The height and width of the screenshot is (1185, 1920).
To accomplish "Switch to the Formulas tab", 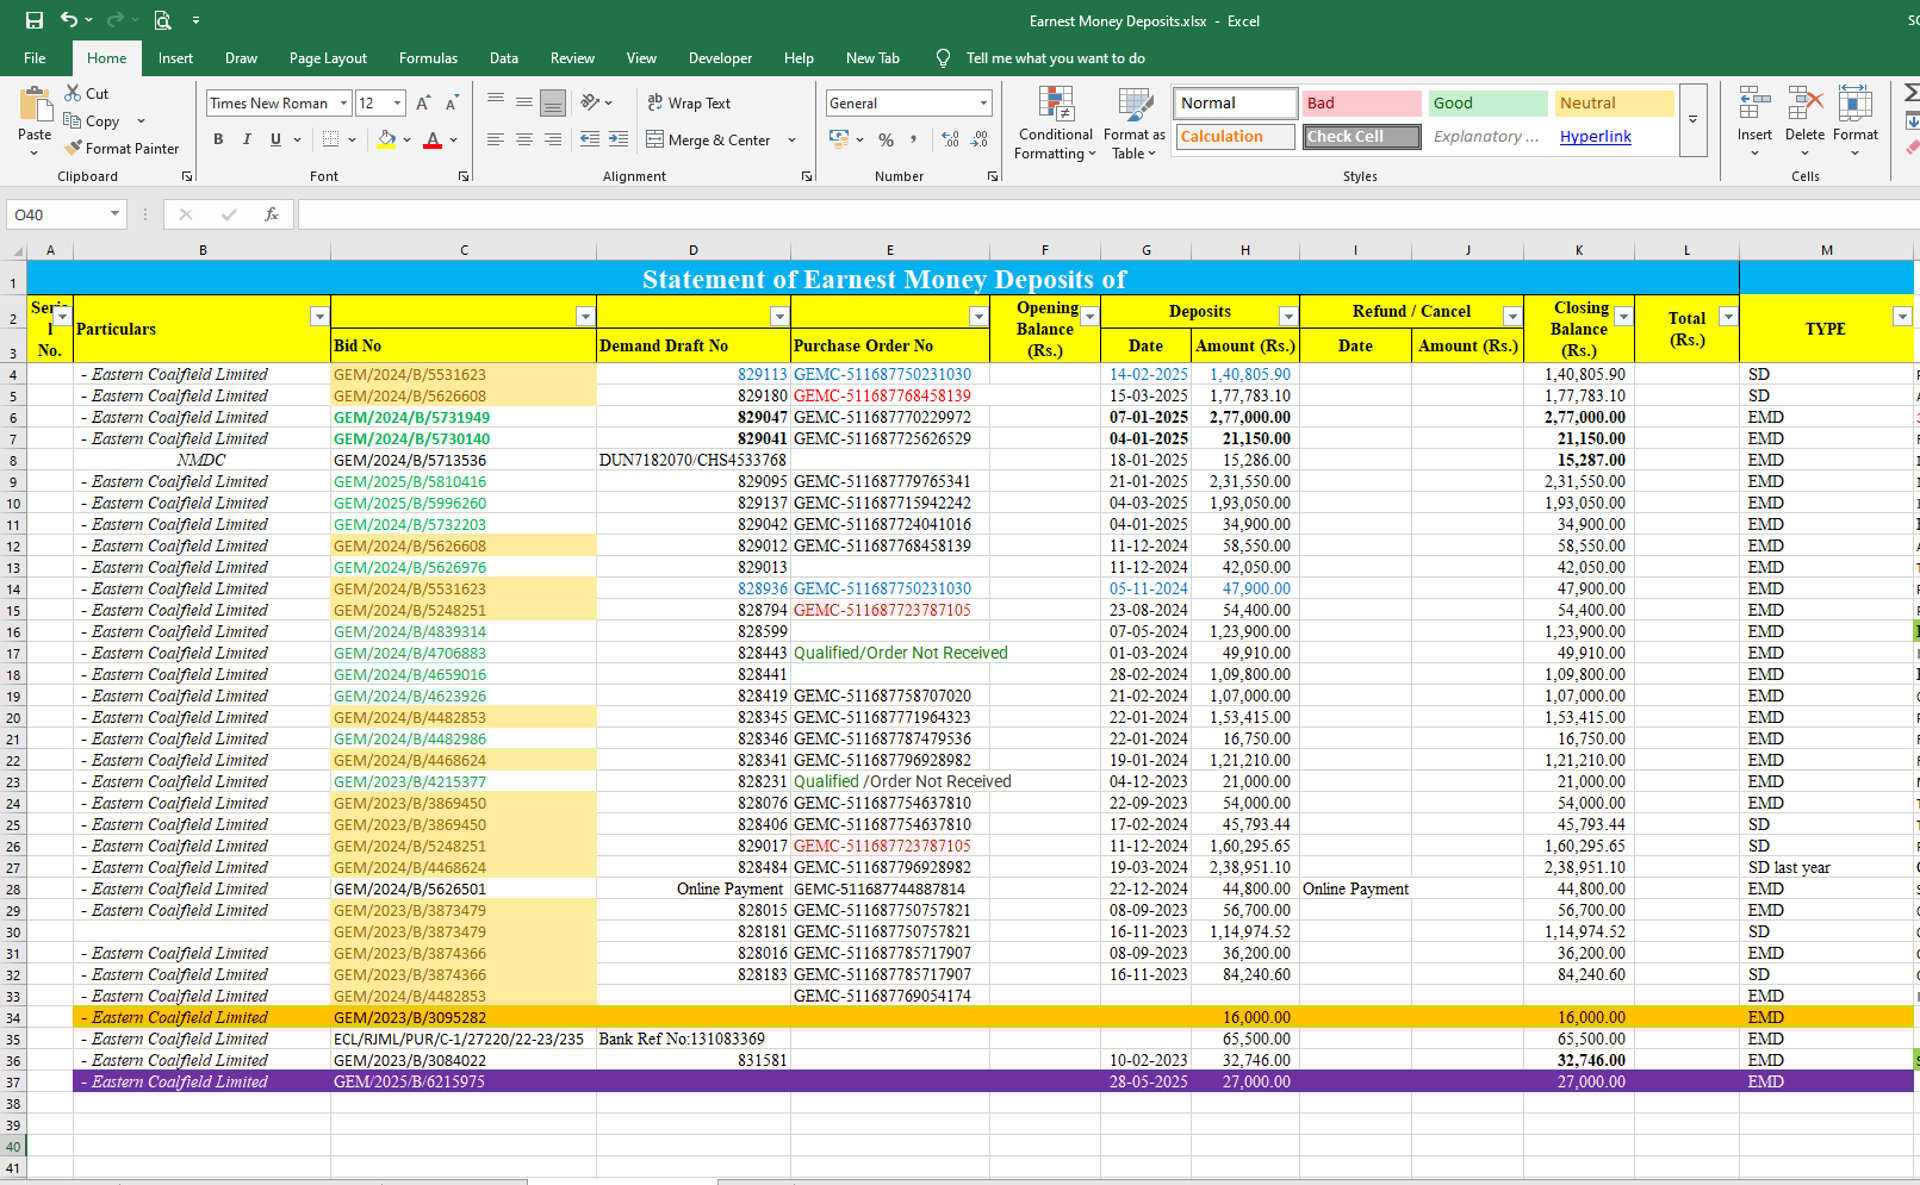I will coord(427,58).
